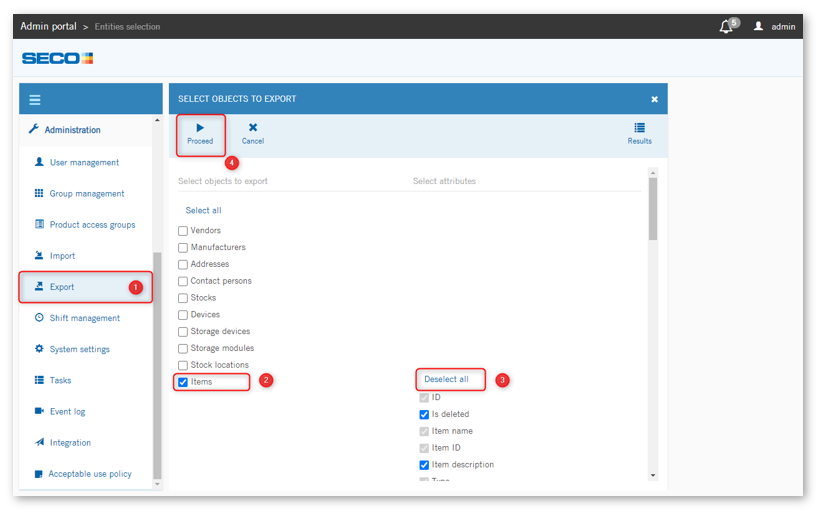Click the admin username label
Viewport: 827px width, 519px height.
point(783,26)
